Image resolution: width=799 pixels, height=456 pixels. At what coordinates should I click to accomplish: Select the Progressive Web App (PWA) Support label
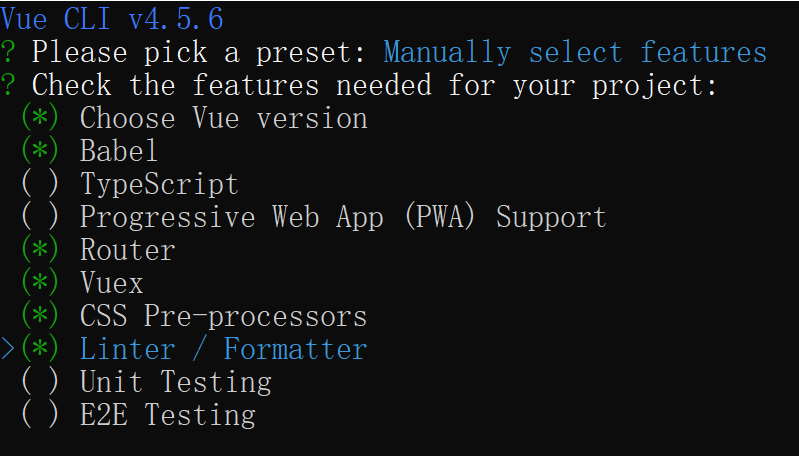coord(343,217)
